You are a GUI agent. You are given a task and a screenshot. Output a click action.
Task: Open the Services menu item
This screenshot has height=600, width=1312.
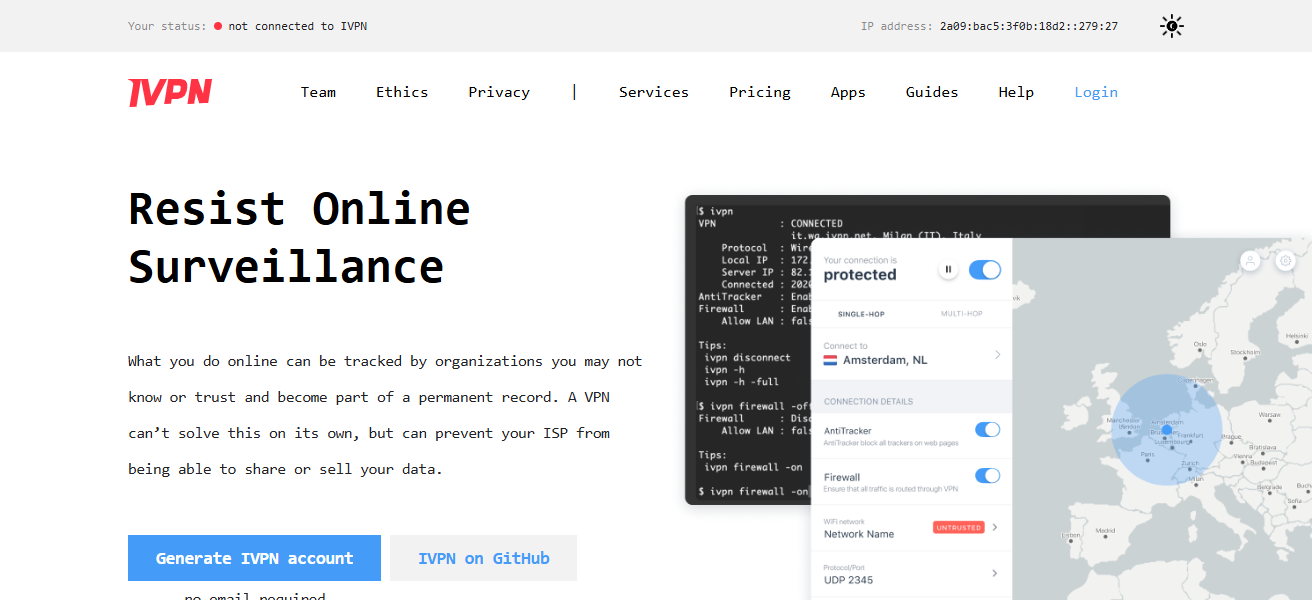click(x=654, y=92)
